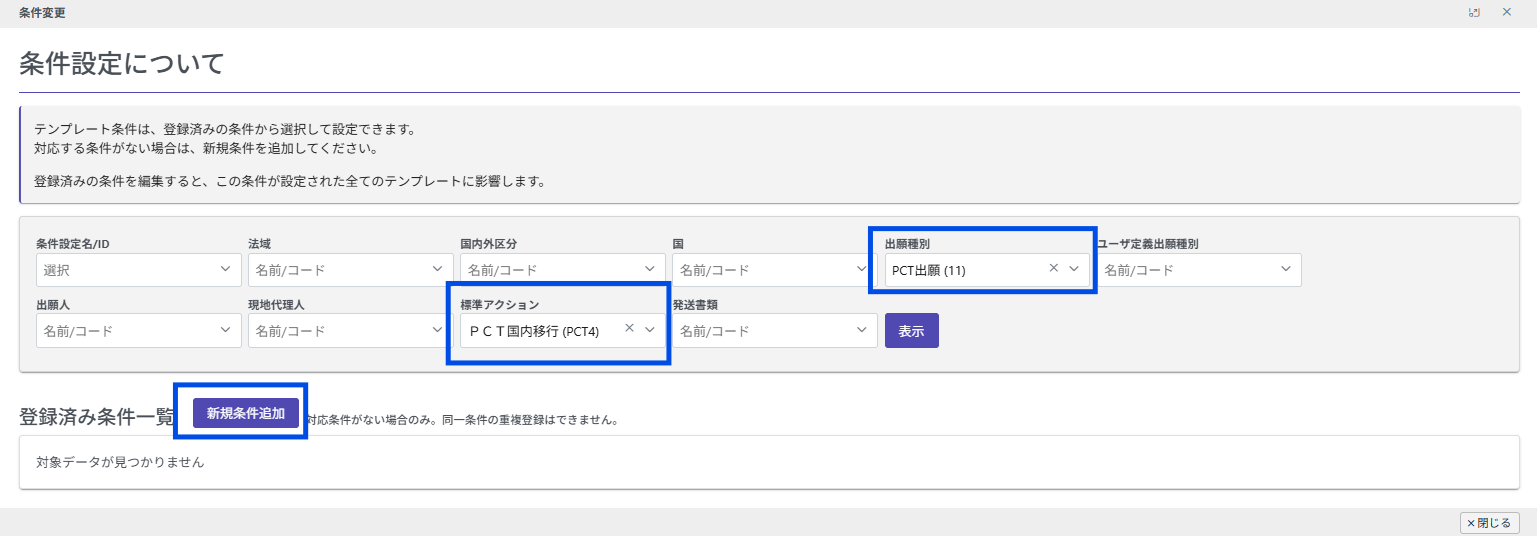Image resolution: width=1537 pixels, height=536 pixels.
Task: Clear the 出願種別 PCT出願 selection
Action: pyautogui.click(x=1053, y=269)
